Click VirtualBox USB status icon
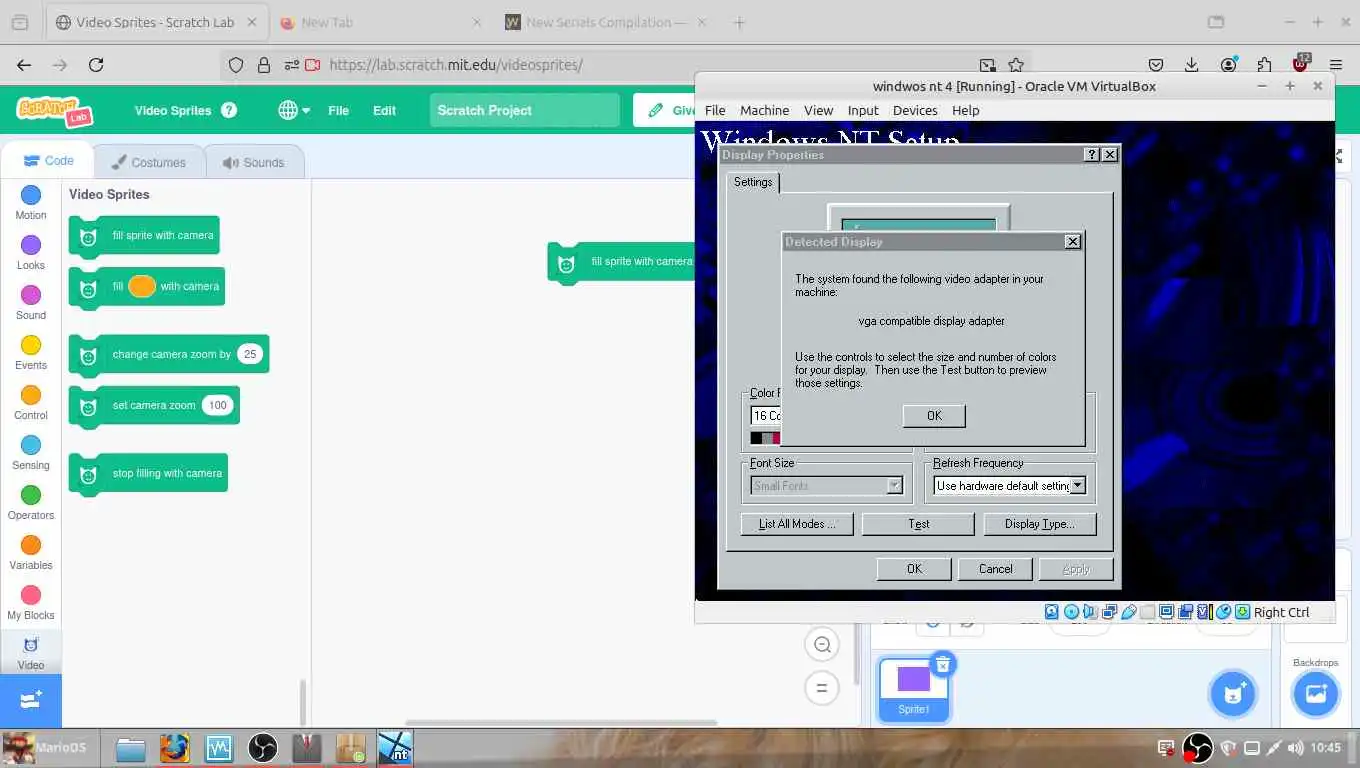Viewport: 1360px width, 768px height. pyautogui.click(x=1129, y=612)
